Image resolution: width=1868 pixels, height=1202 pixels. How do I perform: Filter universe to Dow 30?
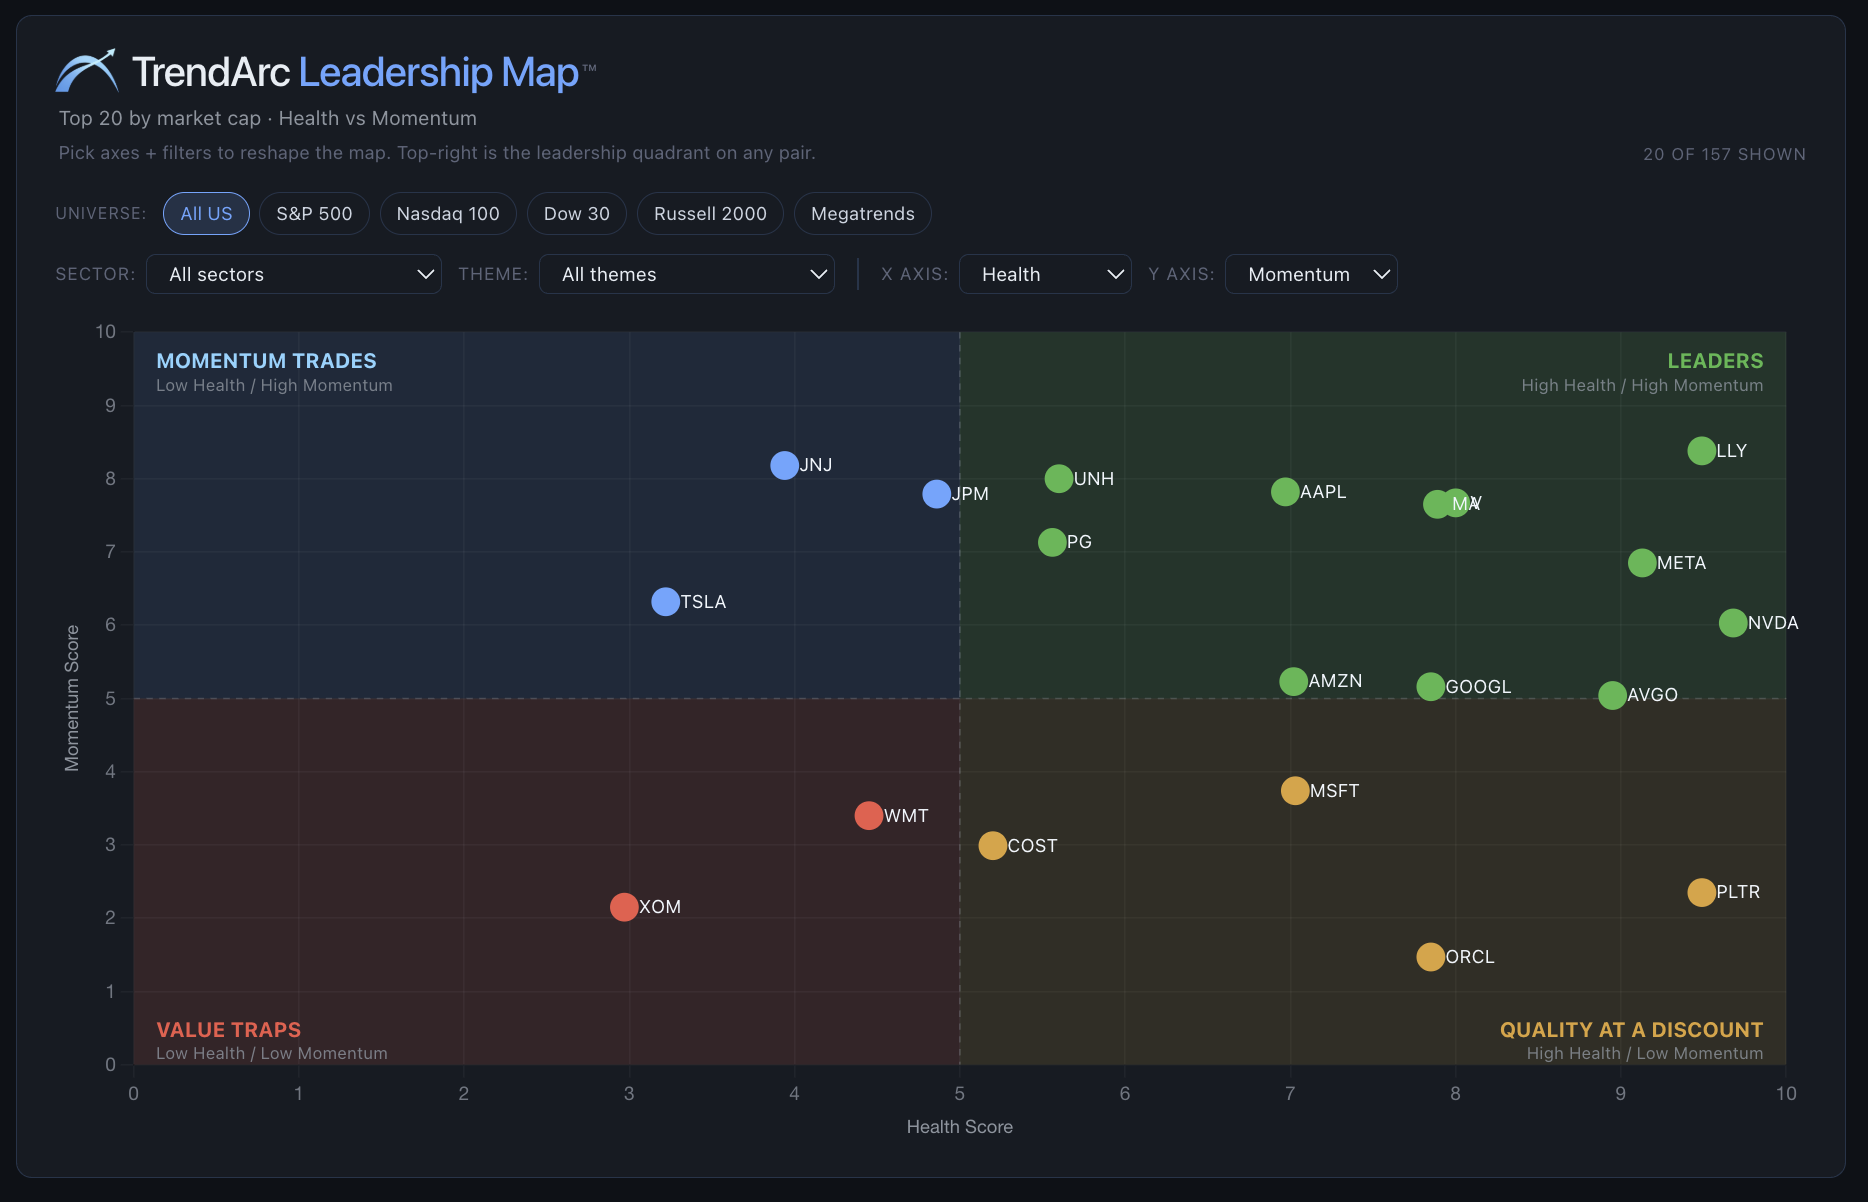577,214
